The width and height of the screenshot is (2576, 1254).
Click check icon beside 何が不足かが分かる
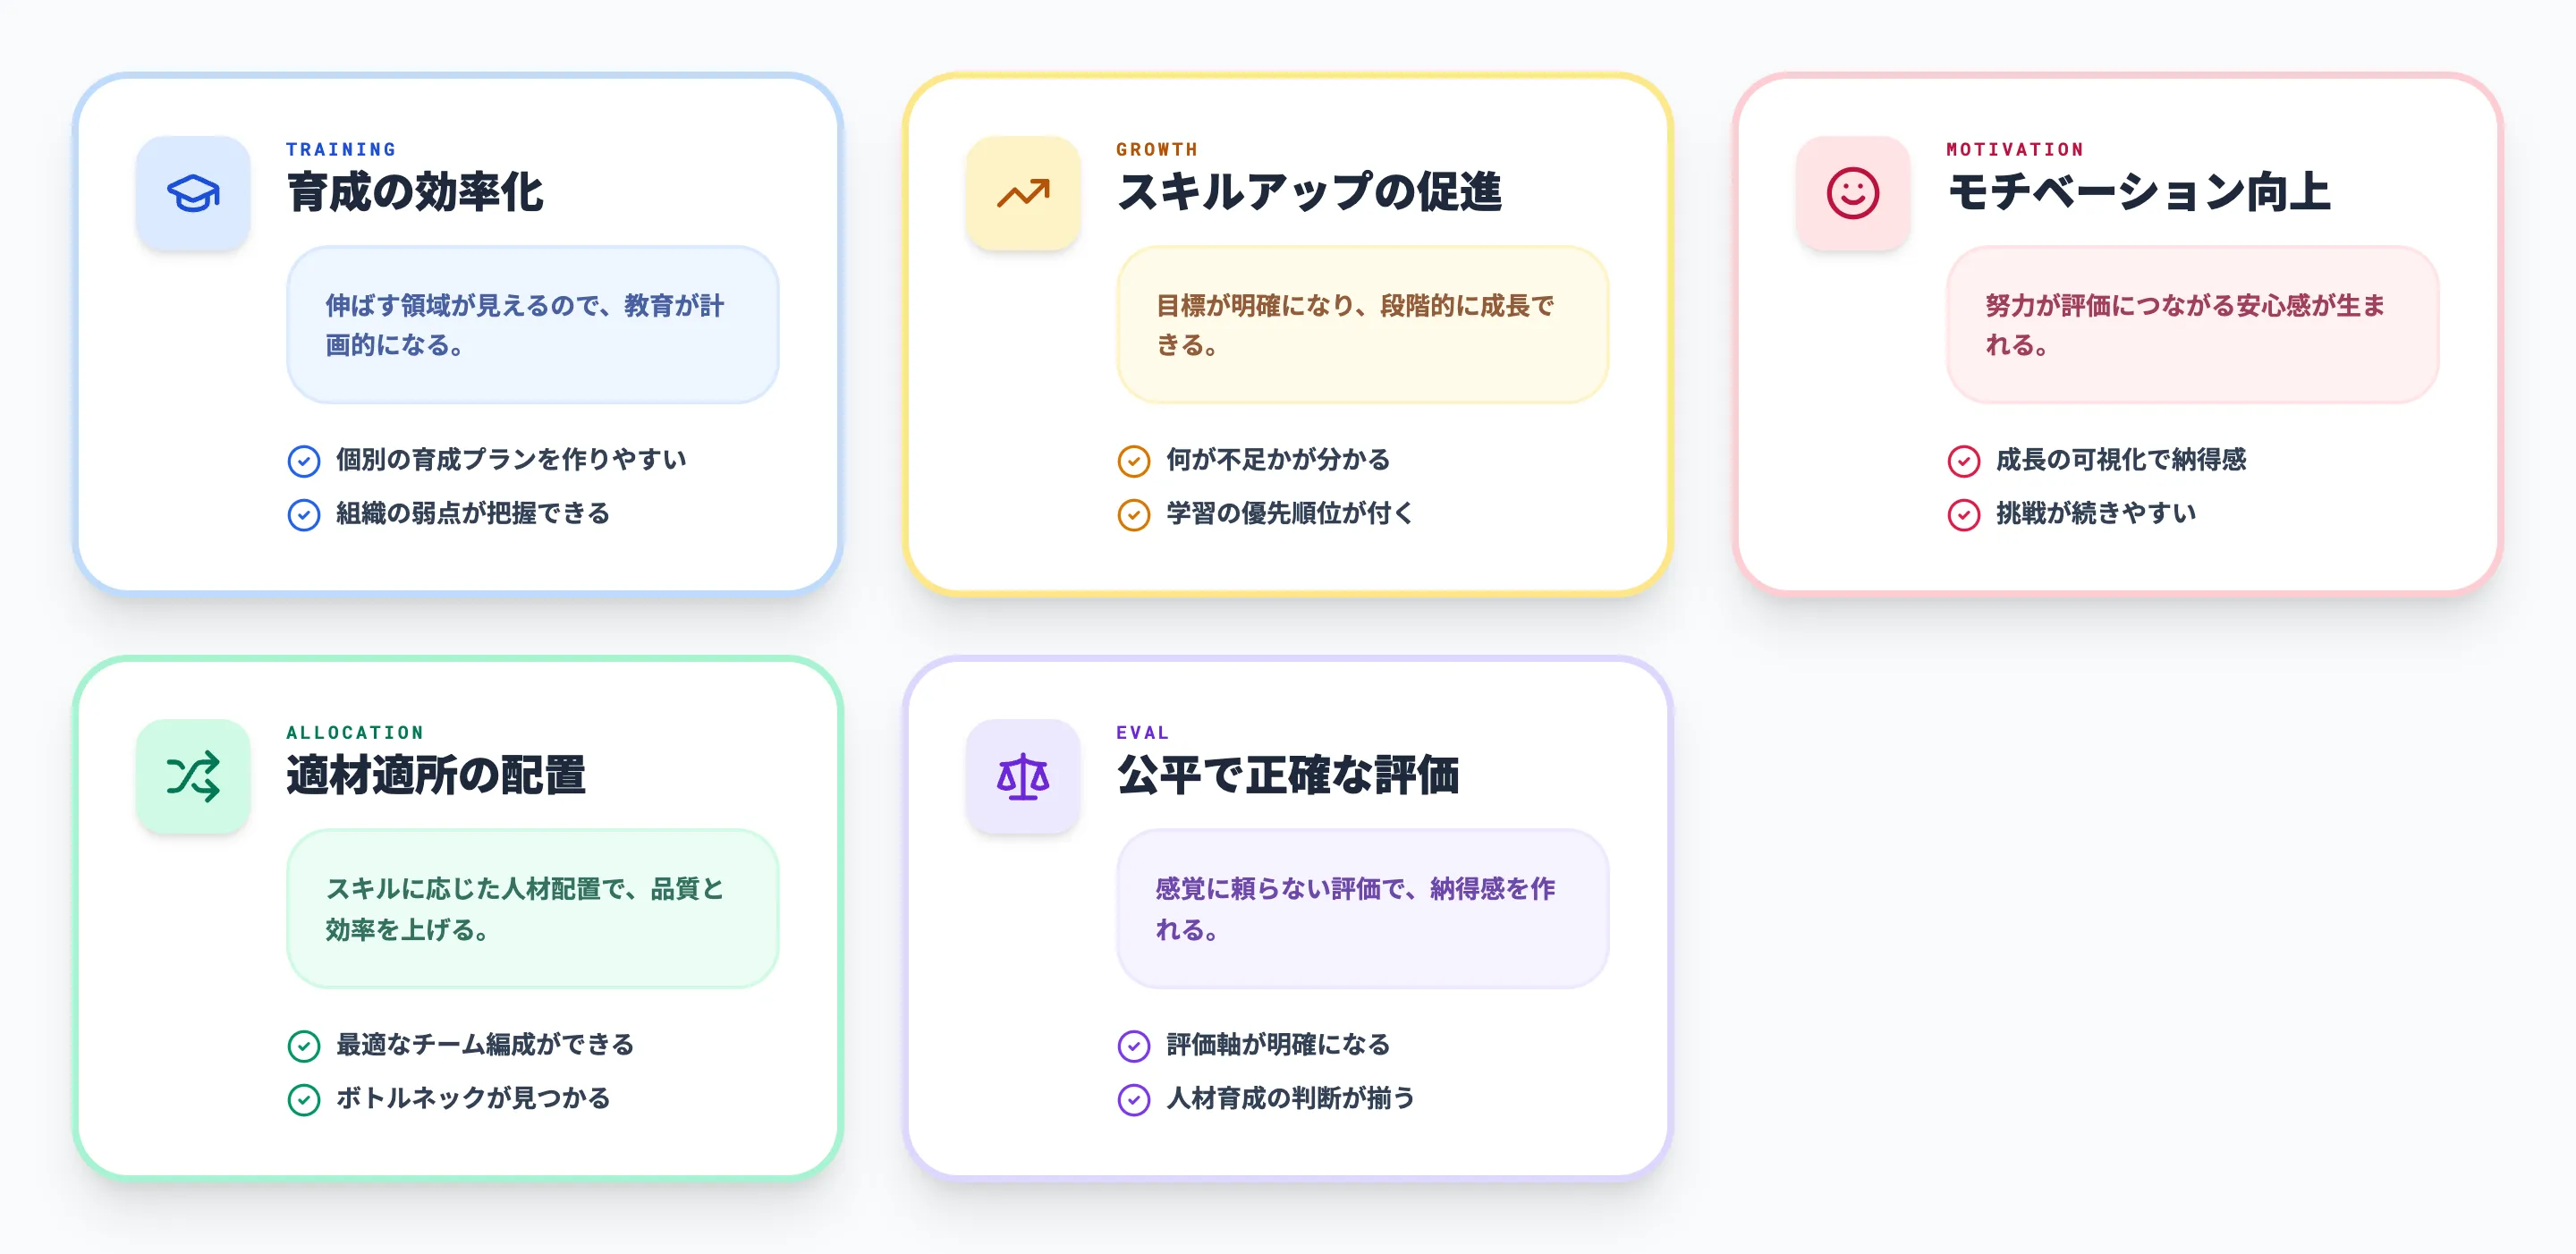click(1133, 461)
